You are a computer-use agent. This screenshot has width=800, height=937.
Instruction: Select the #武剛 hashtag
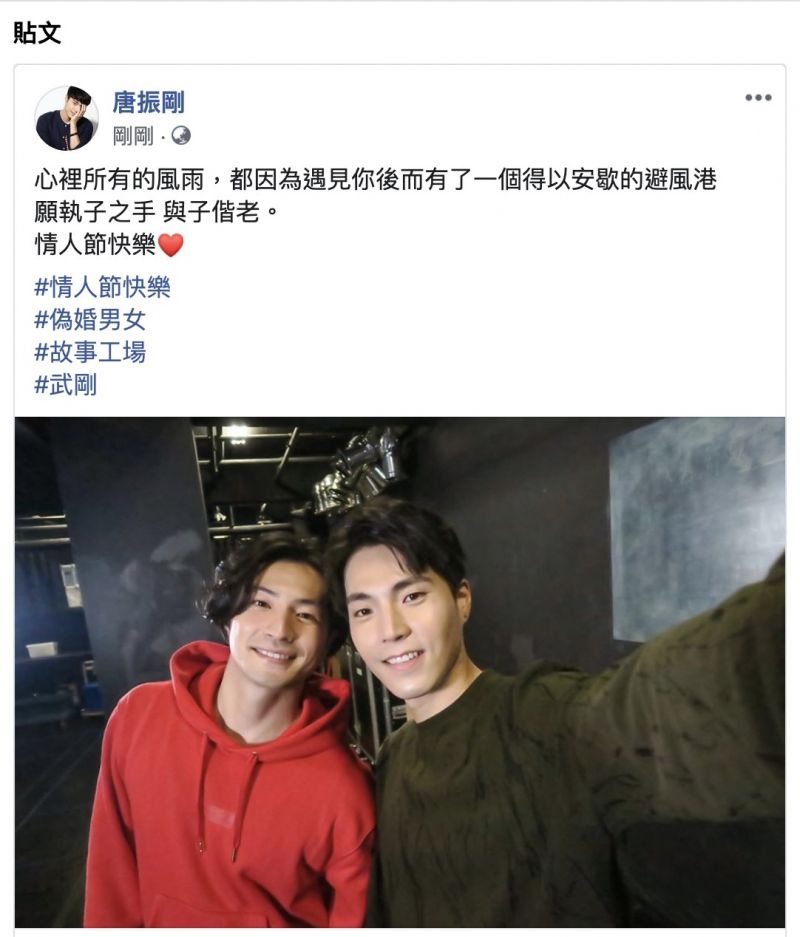tap(65, 385)
